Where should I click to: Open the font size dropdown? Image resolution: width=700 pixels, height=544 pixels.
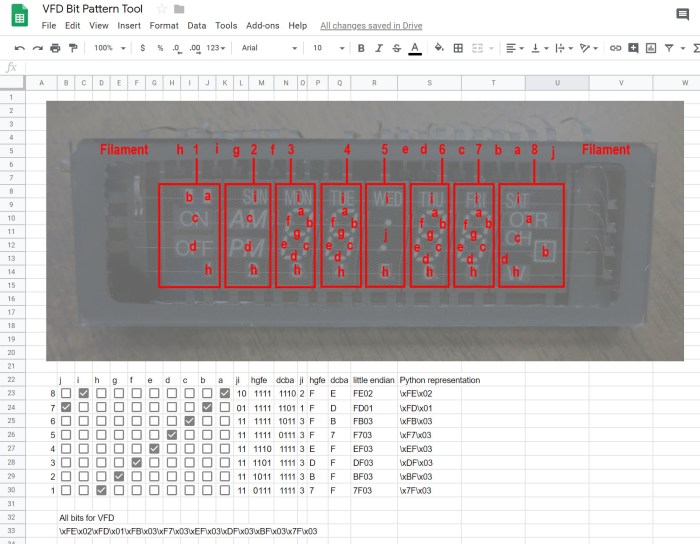pyautogui.click(x=329, y=48)
